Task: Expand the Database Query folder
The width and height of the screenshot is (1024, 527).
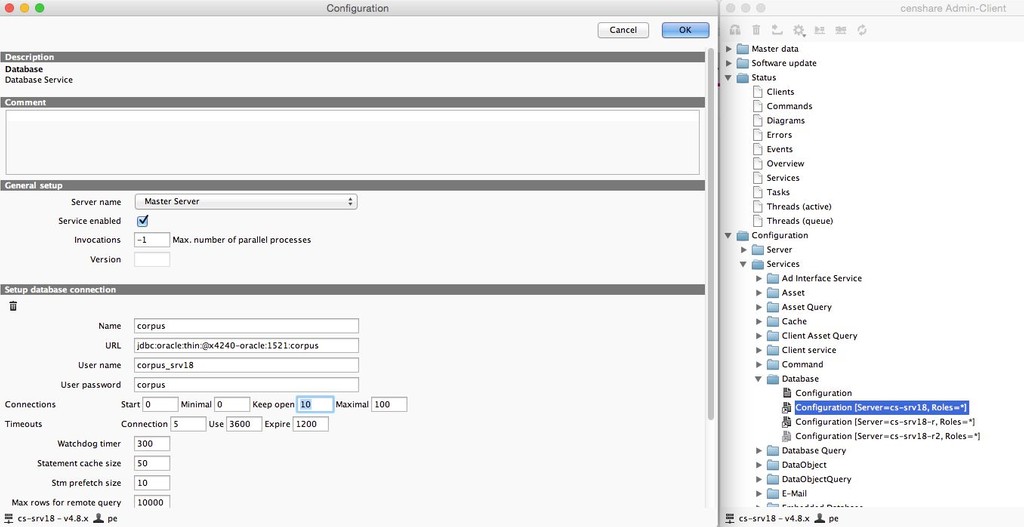Action: pos(759,451)
